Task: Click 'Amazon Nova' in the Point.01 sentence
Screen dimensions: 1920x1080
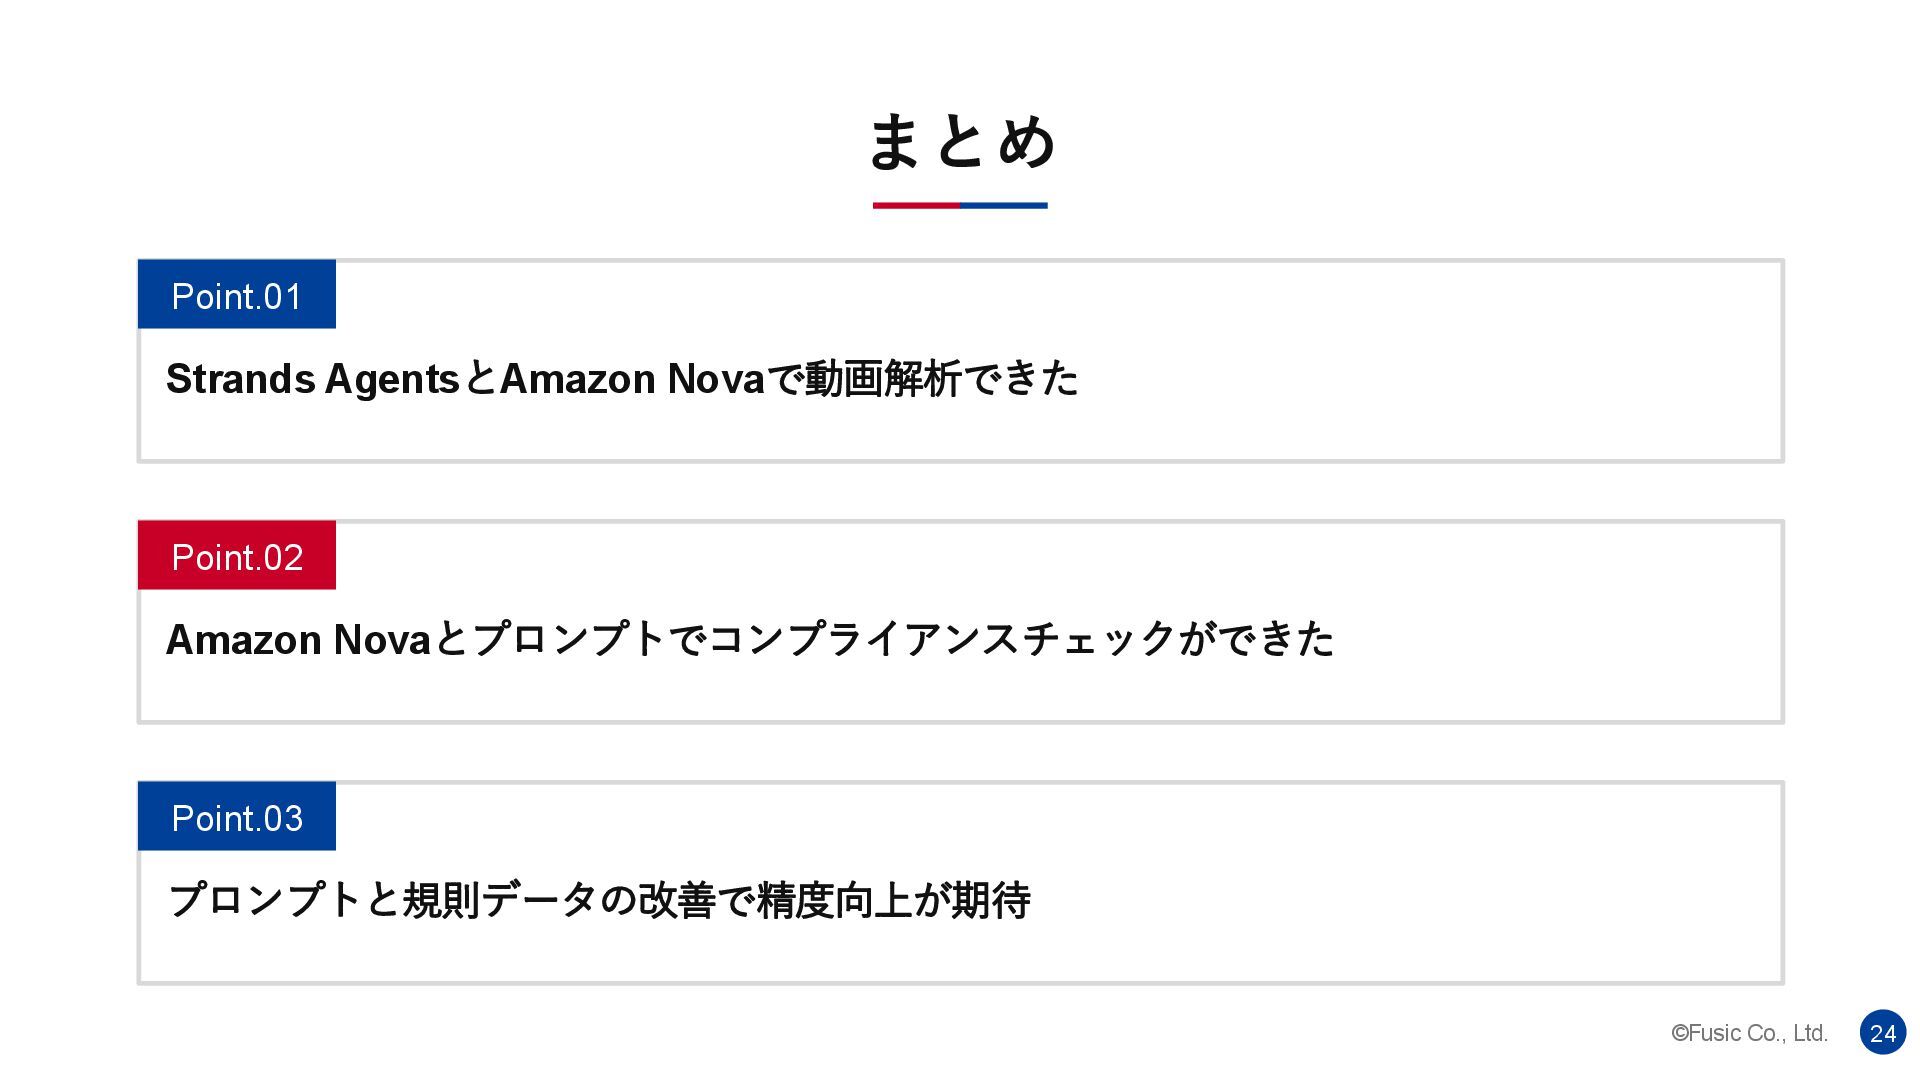Action: click(632, 379)
